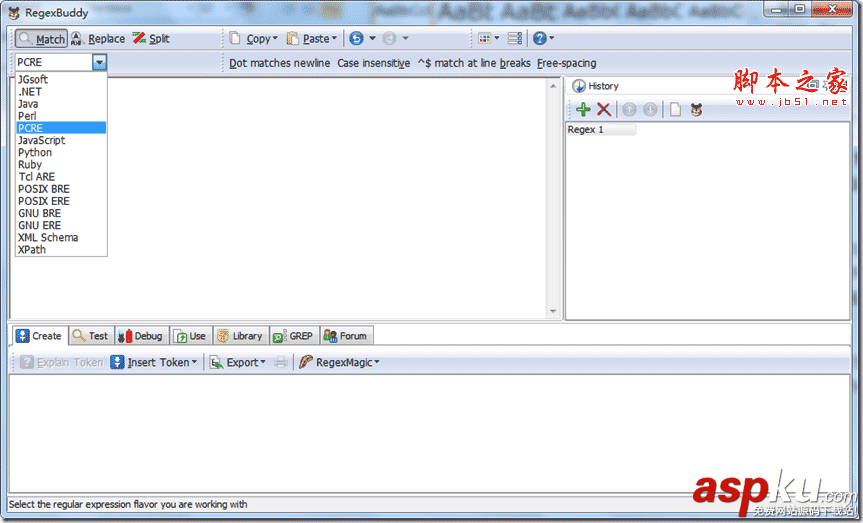Open the Debug tab
The height and width of the screenshot is (523, 863).
click(141, 336)
